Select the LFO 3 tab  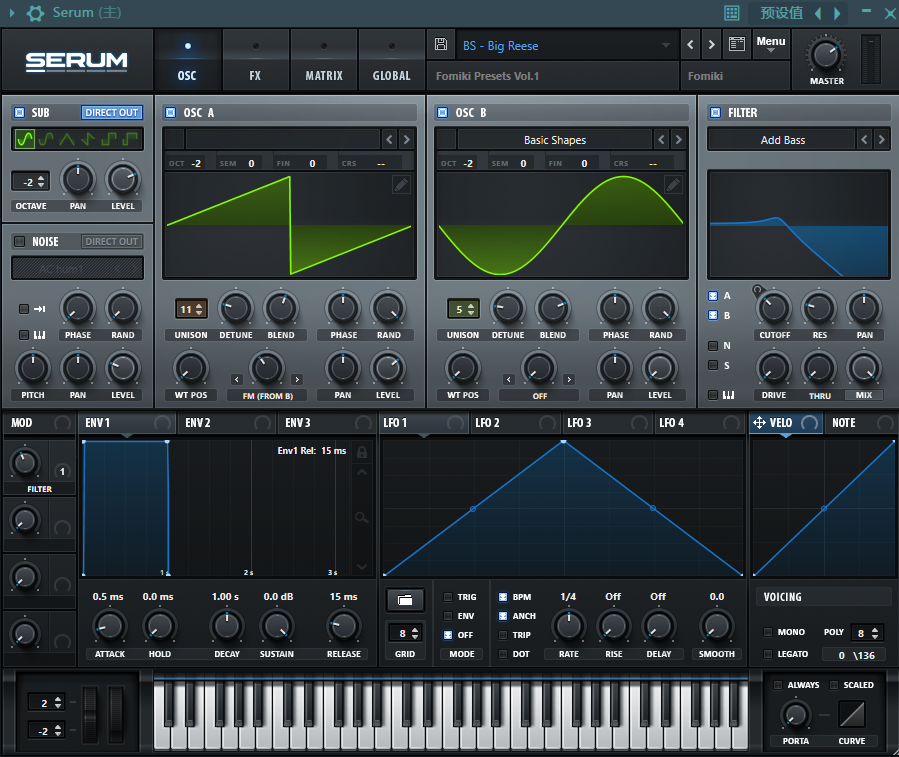[607, 423]
